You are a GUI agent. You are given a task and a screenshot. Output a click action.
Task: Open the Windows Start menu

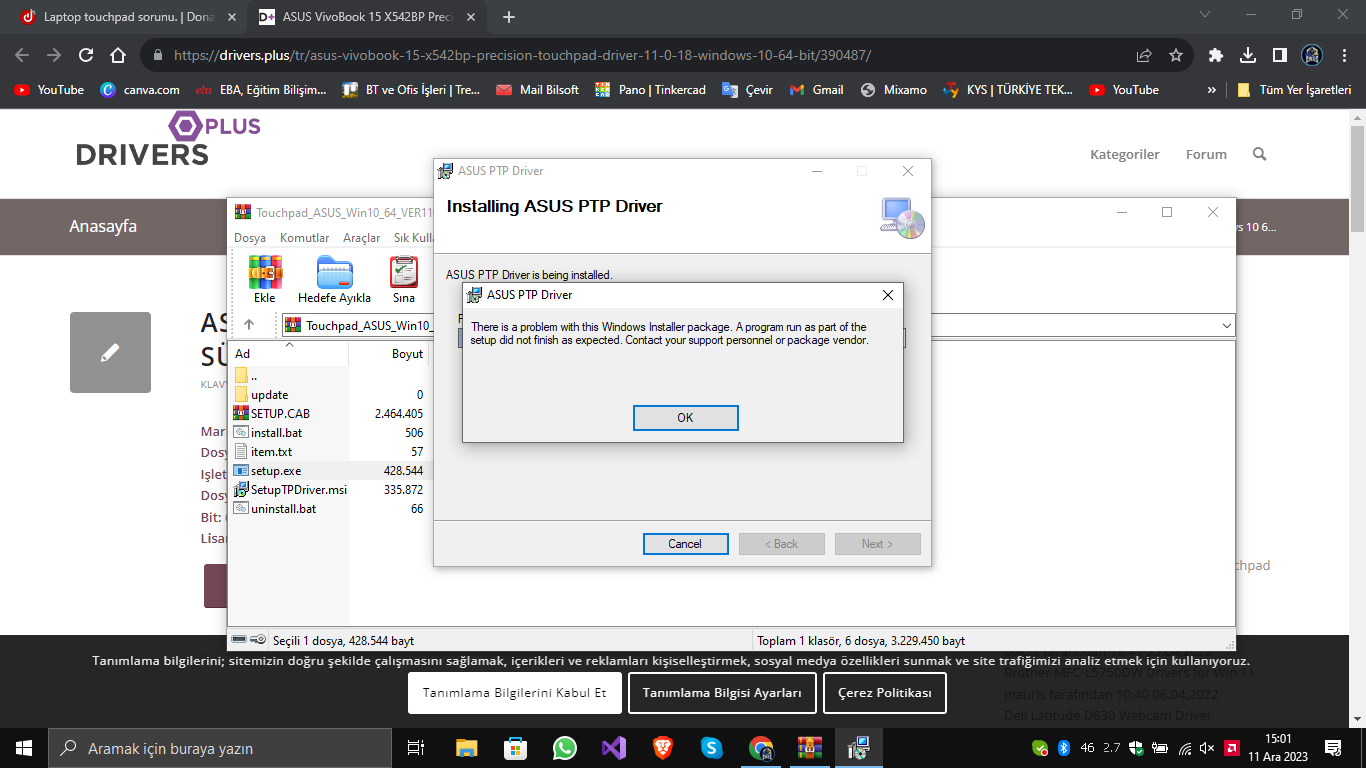tap(23, 748)
